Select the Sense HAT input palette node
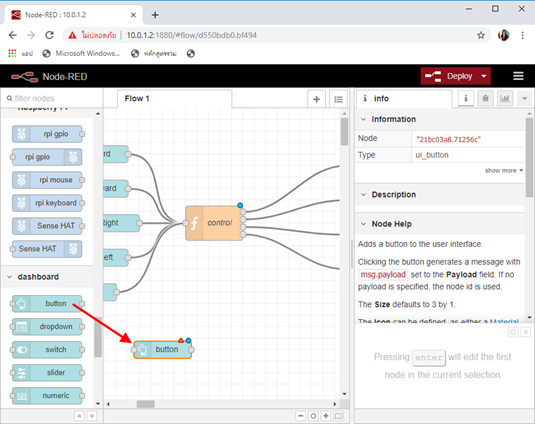 [x=48, y=226]
